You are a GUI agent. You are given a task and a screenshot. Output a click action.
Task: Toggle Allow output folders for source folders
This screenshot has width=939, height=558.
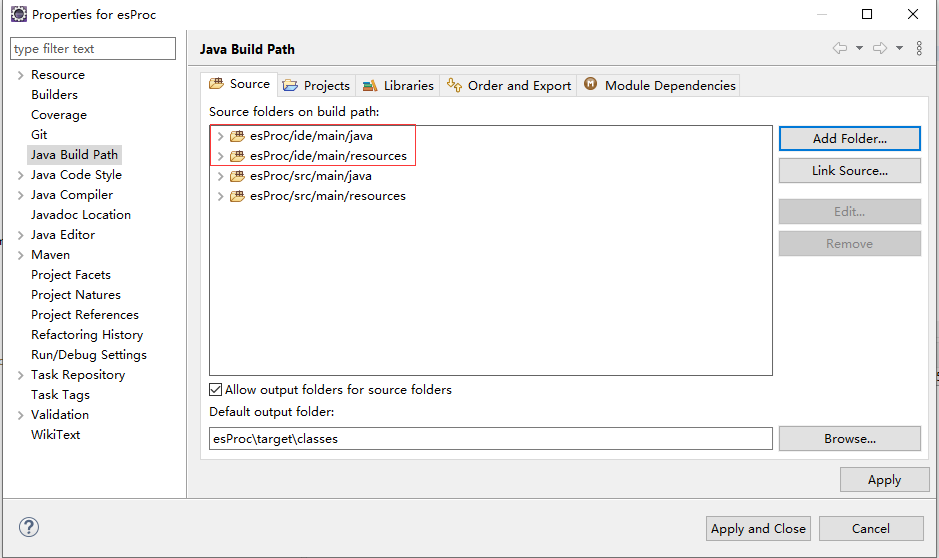point(216,390)
